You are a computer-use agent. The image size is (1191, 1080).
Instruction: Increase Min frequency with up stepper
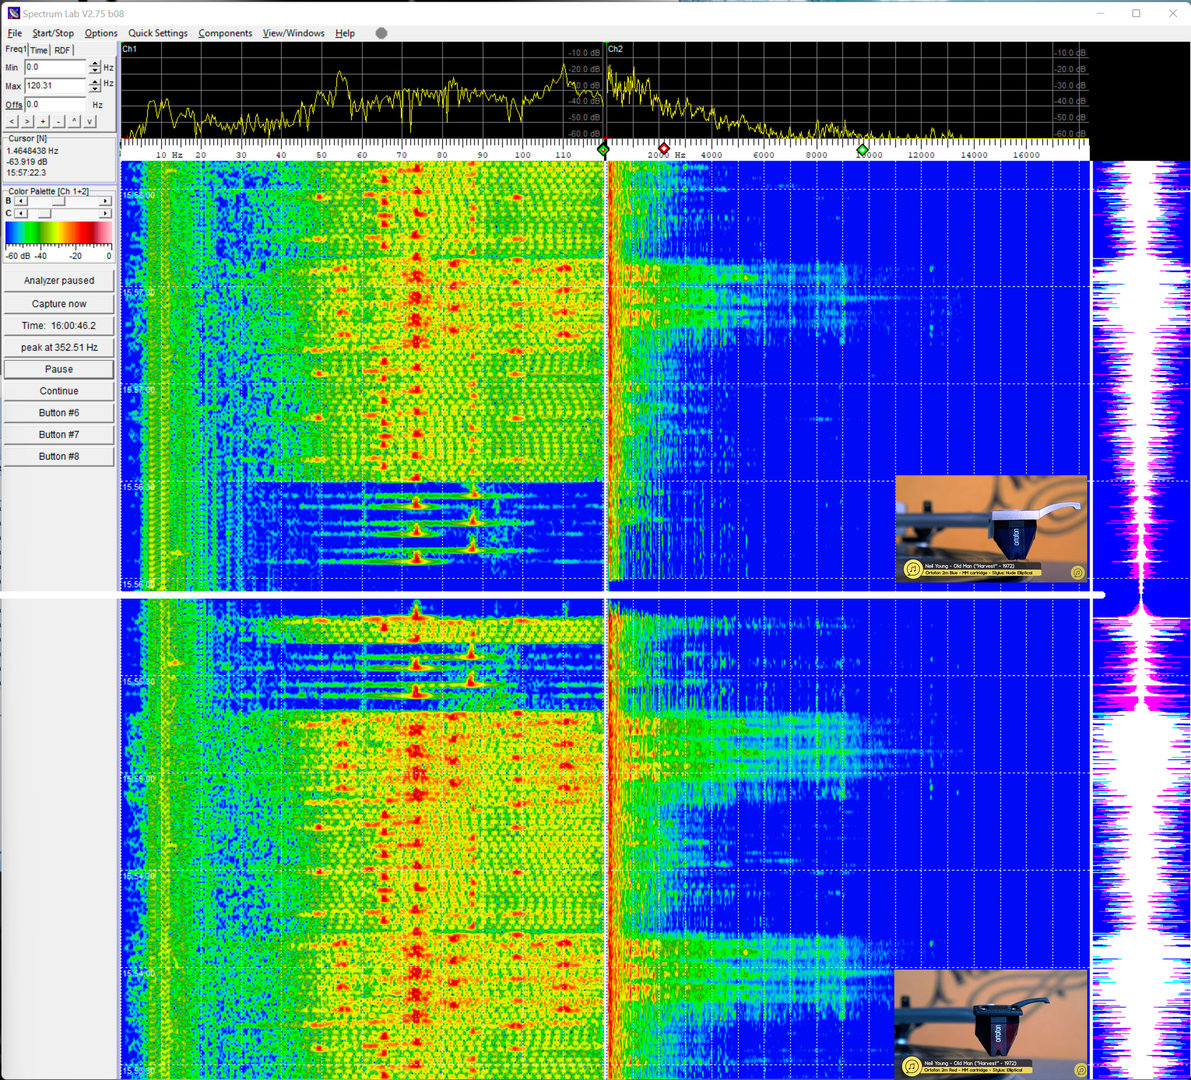(x=95, y=64)
